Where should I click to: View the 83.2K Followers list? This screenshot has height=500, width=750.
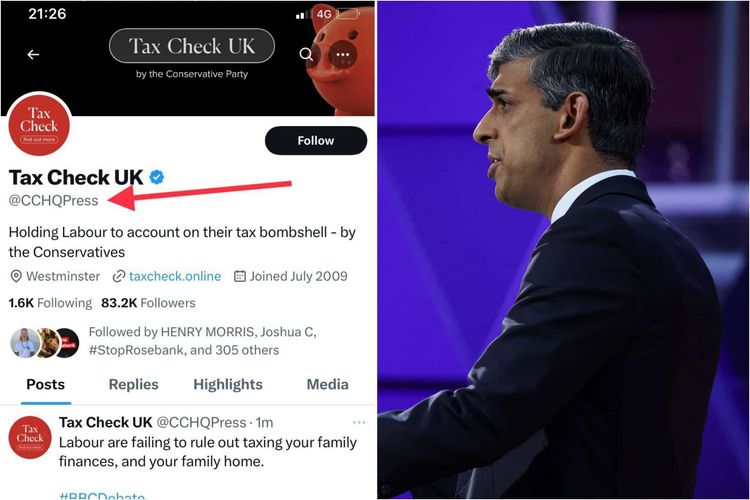(148, 303)
